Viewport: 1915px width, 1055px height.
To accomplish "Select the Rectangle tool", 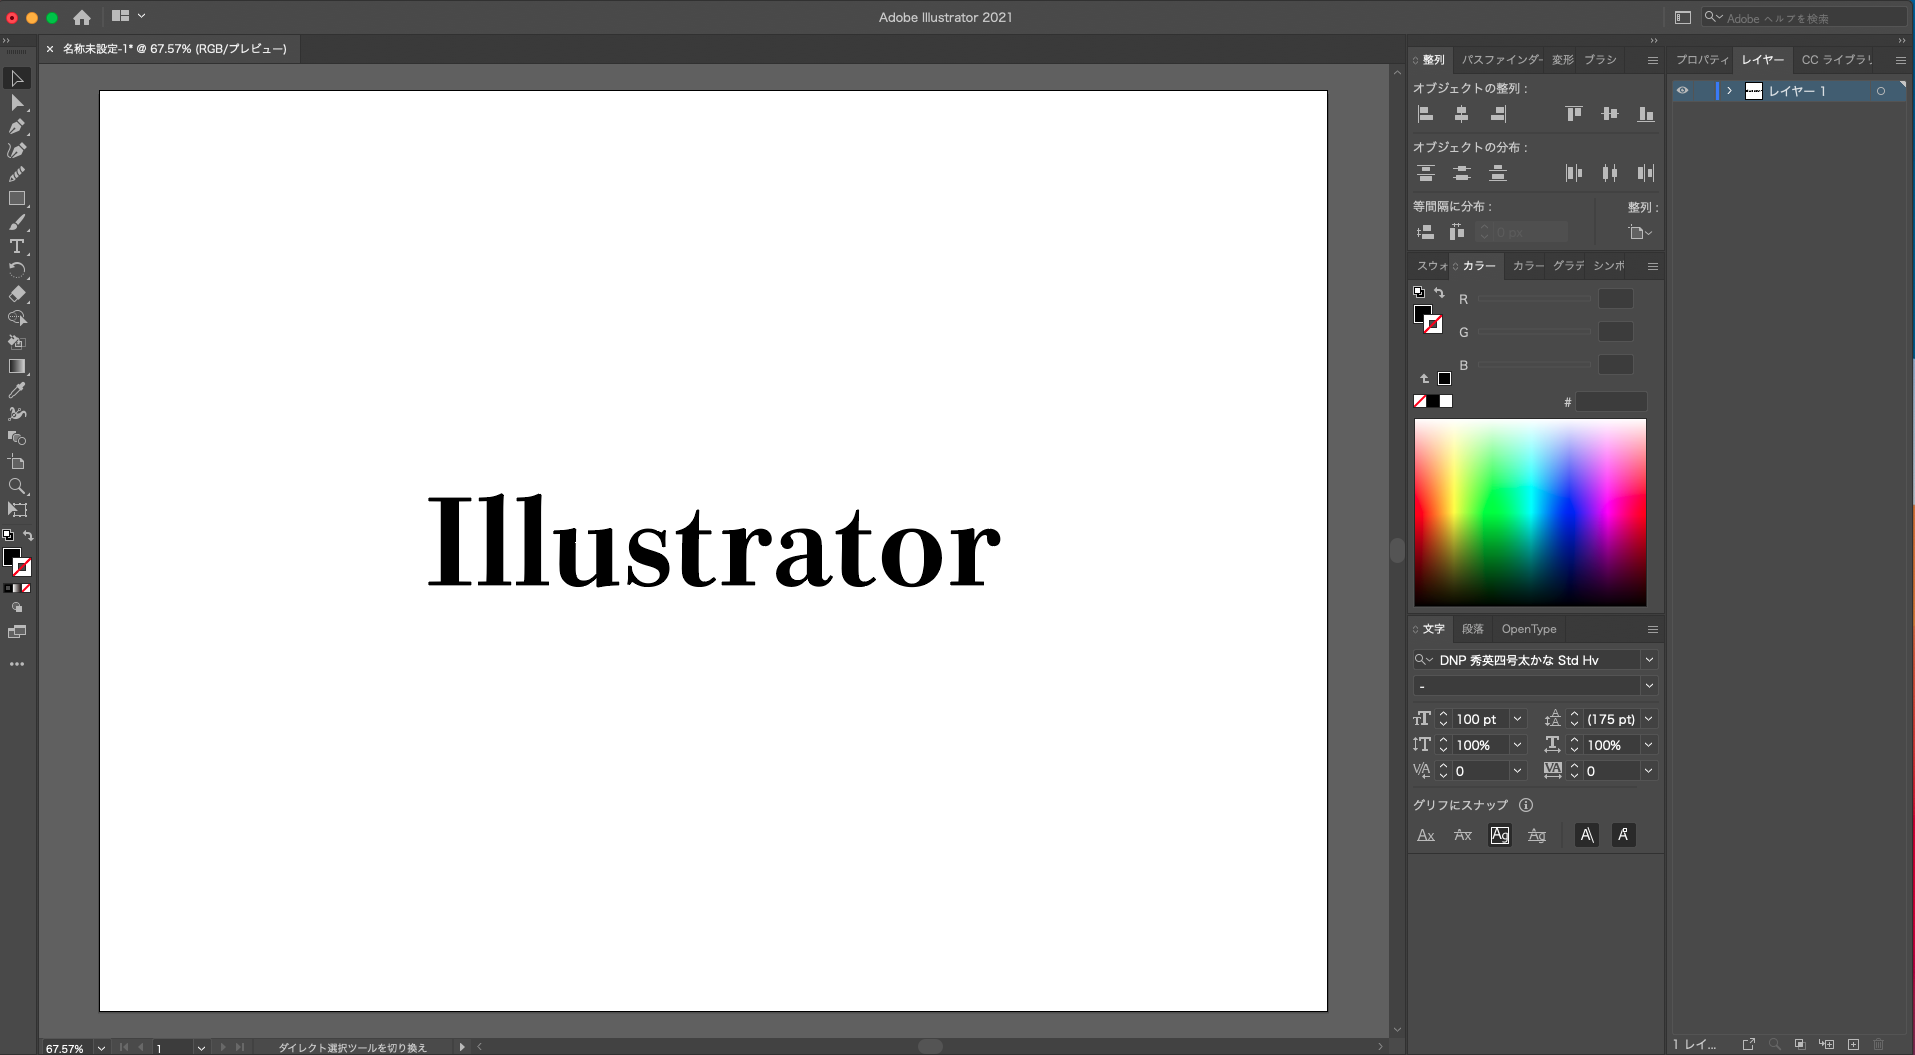I will (17, 199).
